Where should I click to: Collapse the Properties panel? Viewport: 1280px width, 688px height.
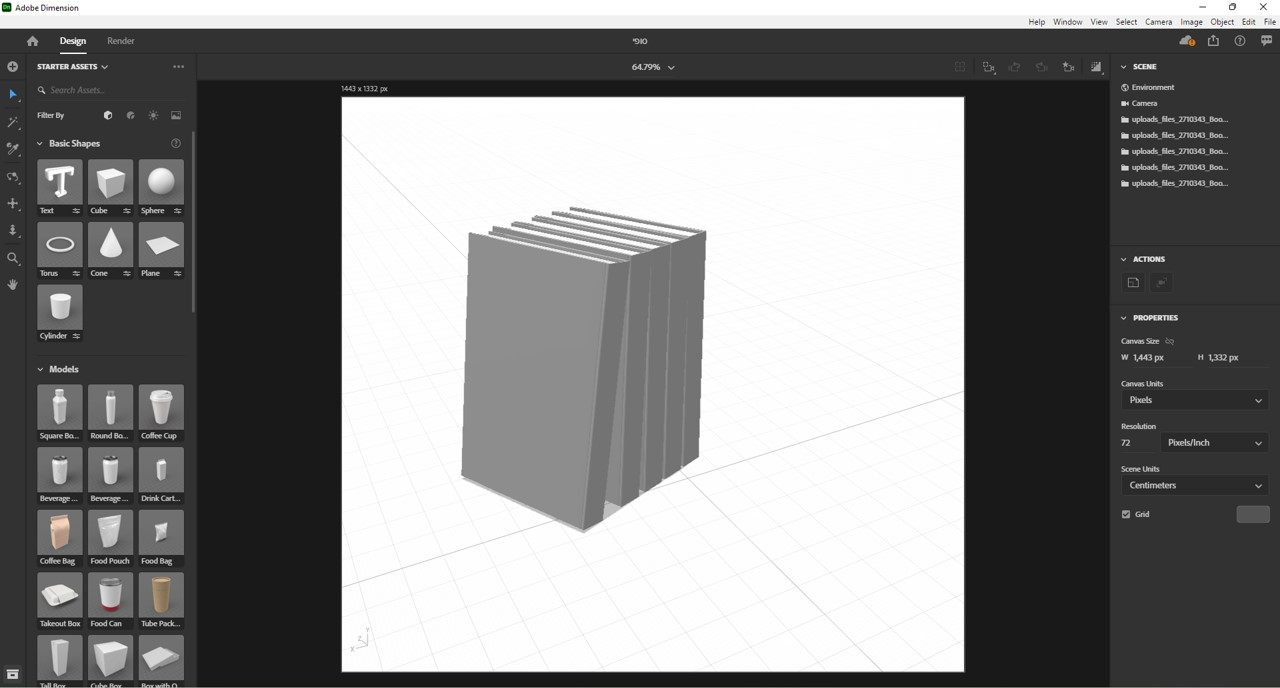click(1124, 318)
